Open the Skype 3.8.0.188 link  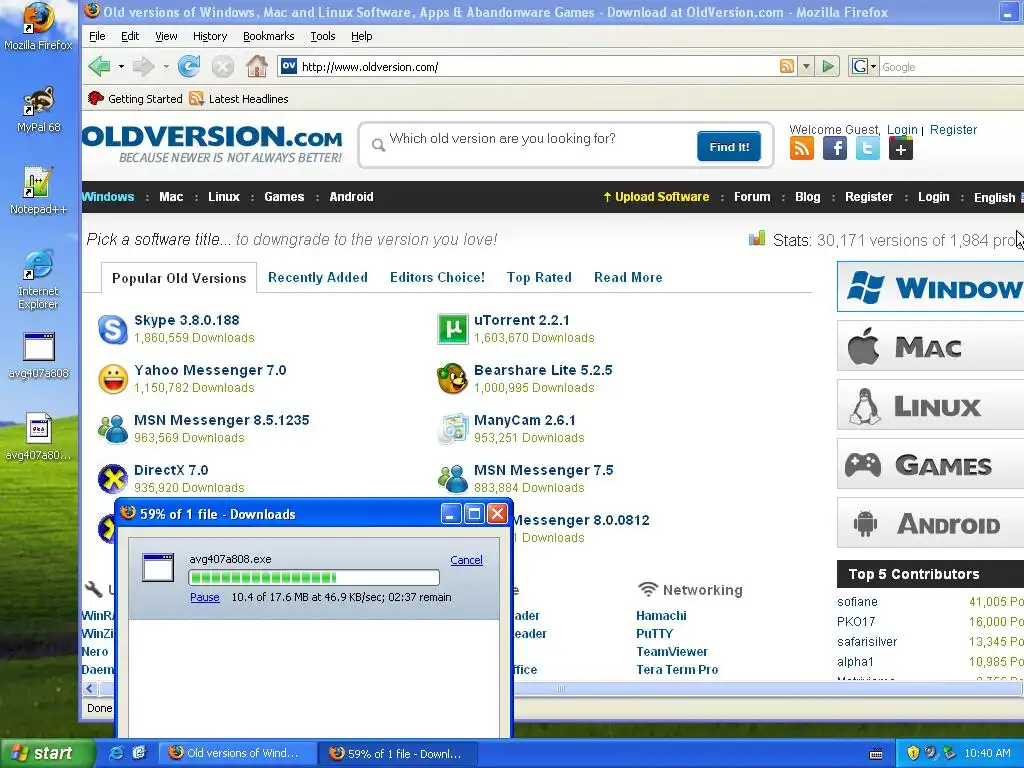pyautogui.click(x=187, y=320)
